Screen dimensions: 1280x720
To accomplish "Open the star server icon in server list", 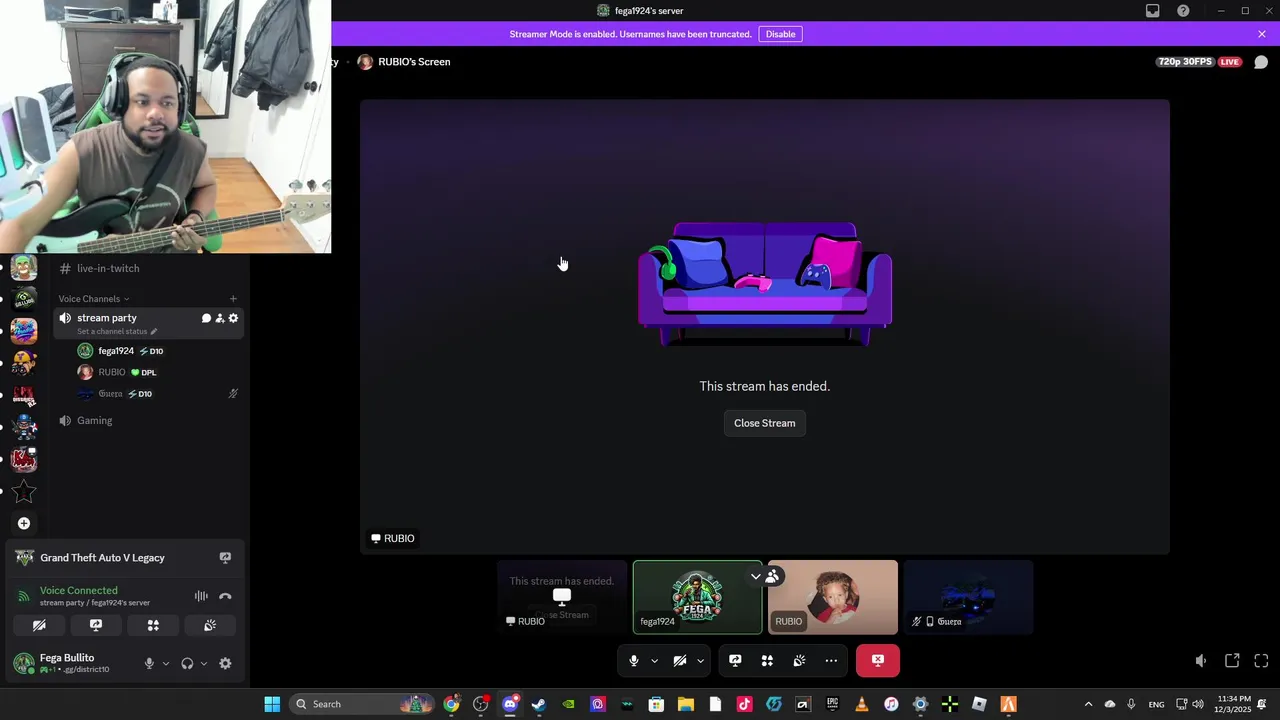I will pyautogui.click(x=24, y=491).
